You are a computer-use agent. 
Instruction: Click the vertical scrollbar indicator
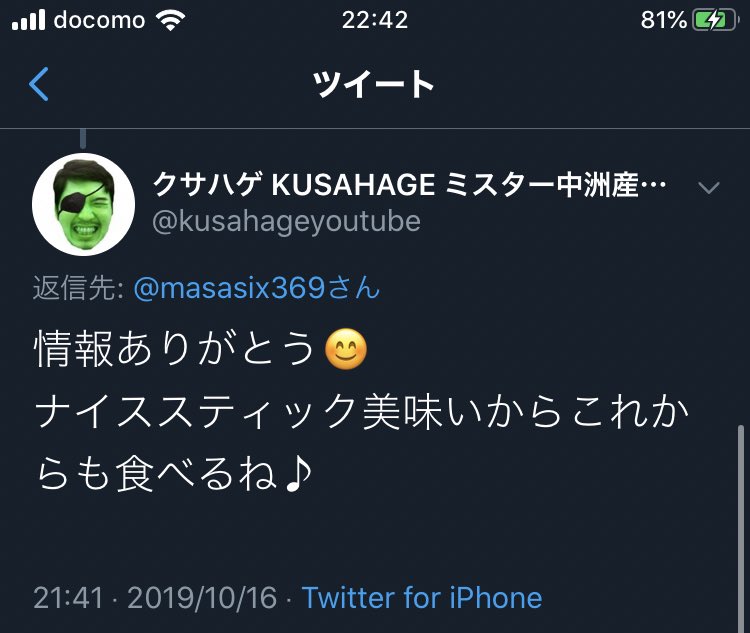coord(741,527)
